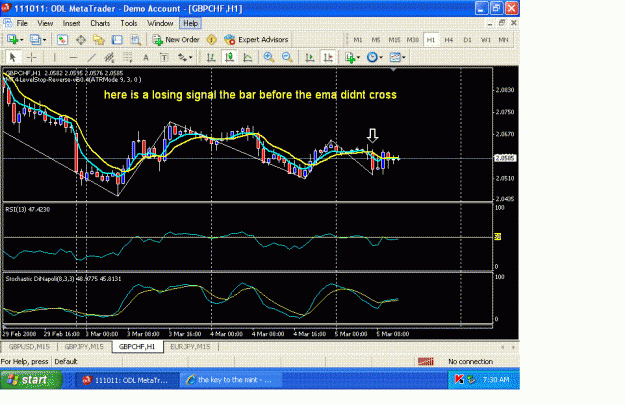
Task: Toggle Chart Shift button
Action: [328, 57]
